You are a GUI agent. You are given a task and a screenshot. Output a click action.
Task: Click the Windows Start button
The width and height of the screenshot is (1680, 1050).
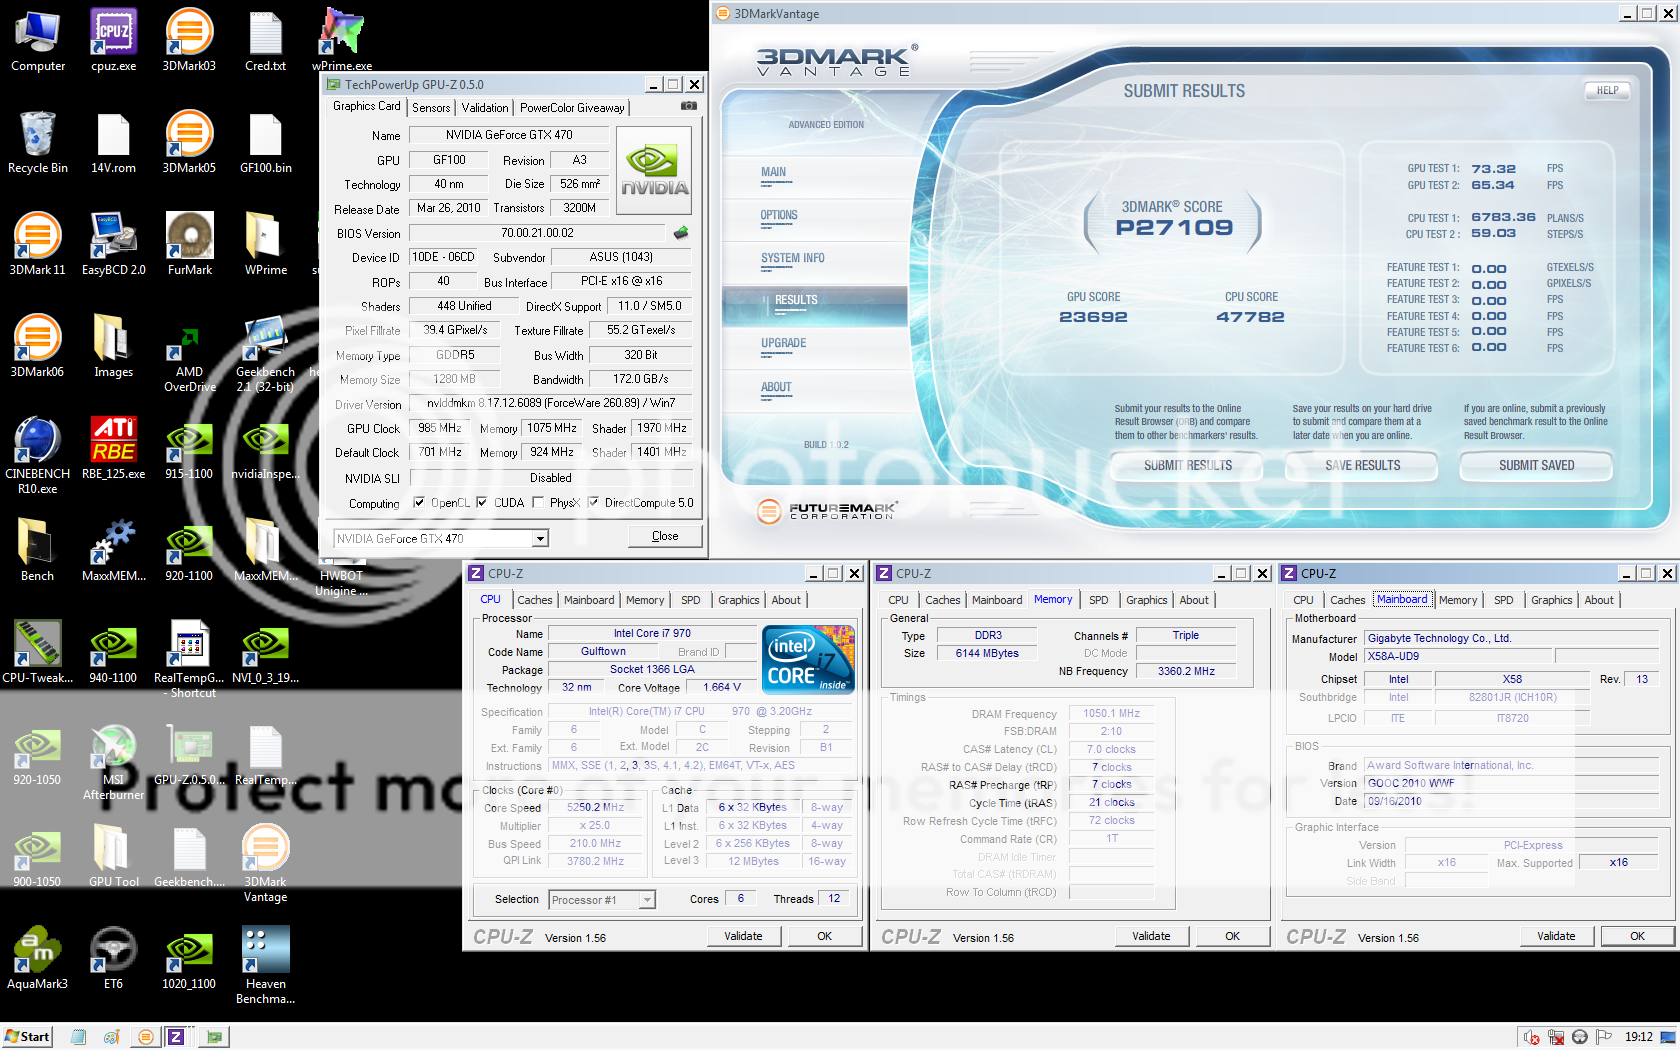(x=27, y=1036)
